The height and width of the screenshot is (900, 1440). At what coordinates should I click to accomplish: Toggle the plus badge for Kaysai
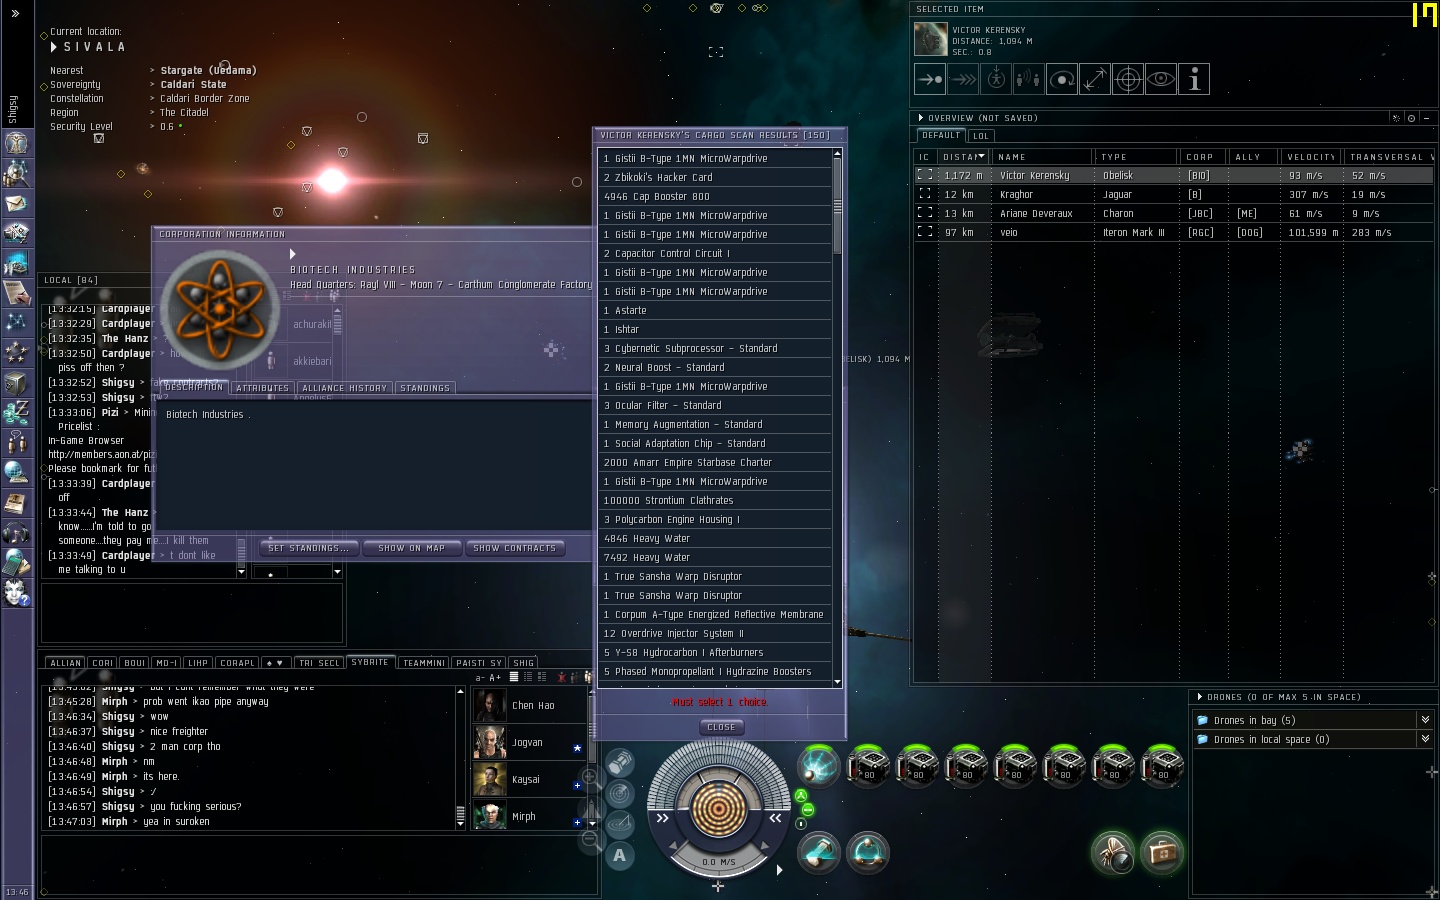tap(577, 785)
